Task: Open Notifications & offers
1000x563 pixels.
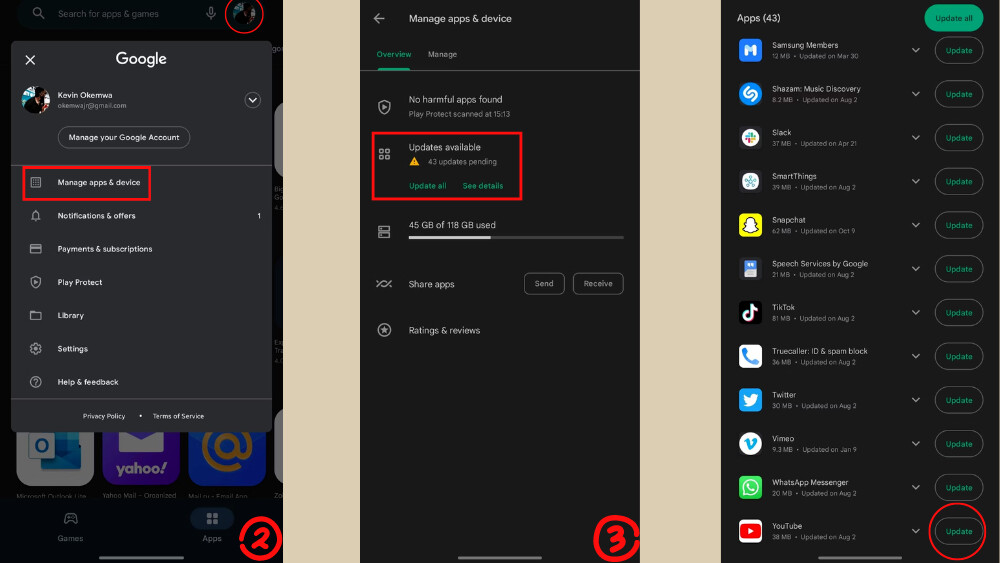Action: point(96,216)
